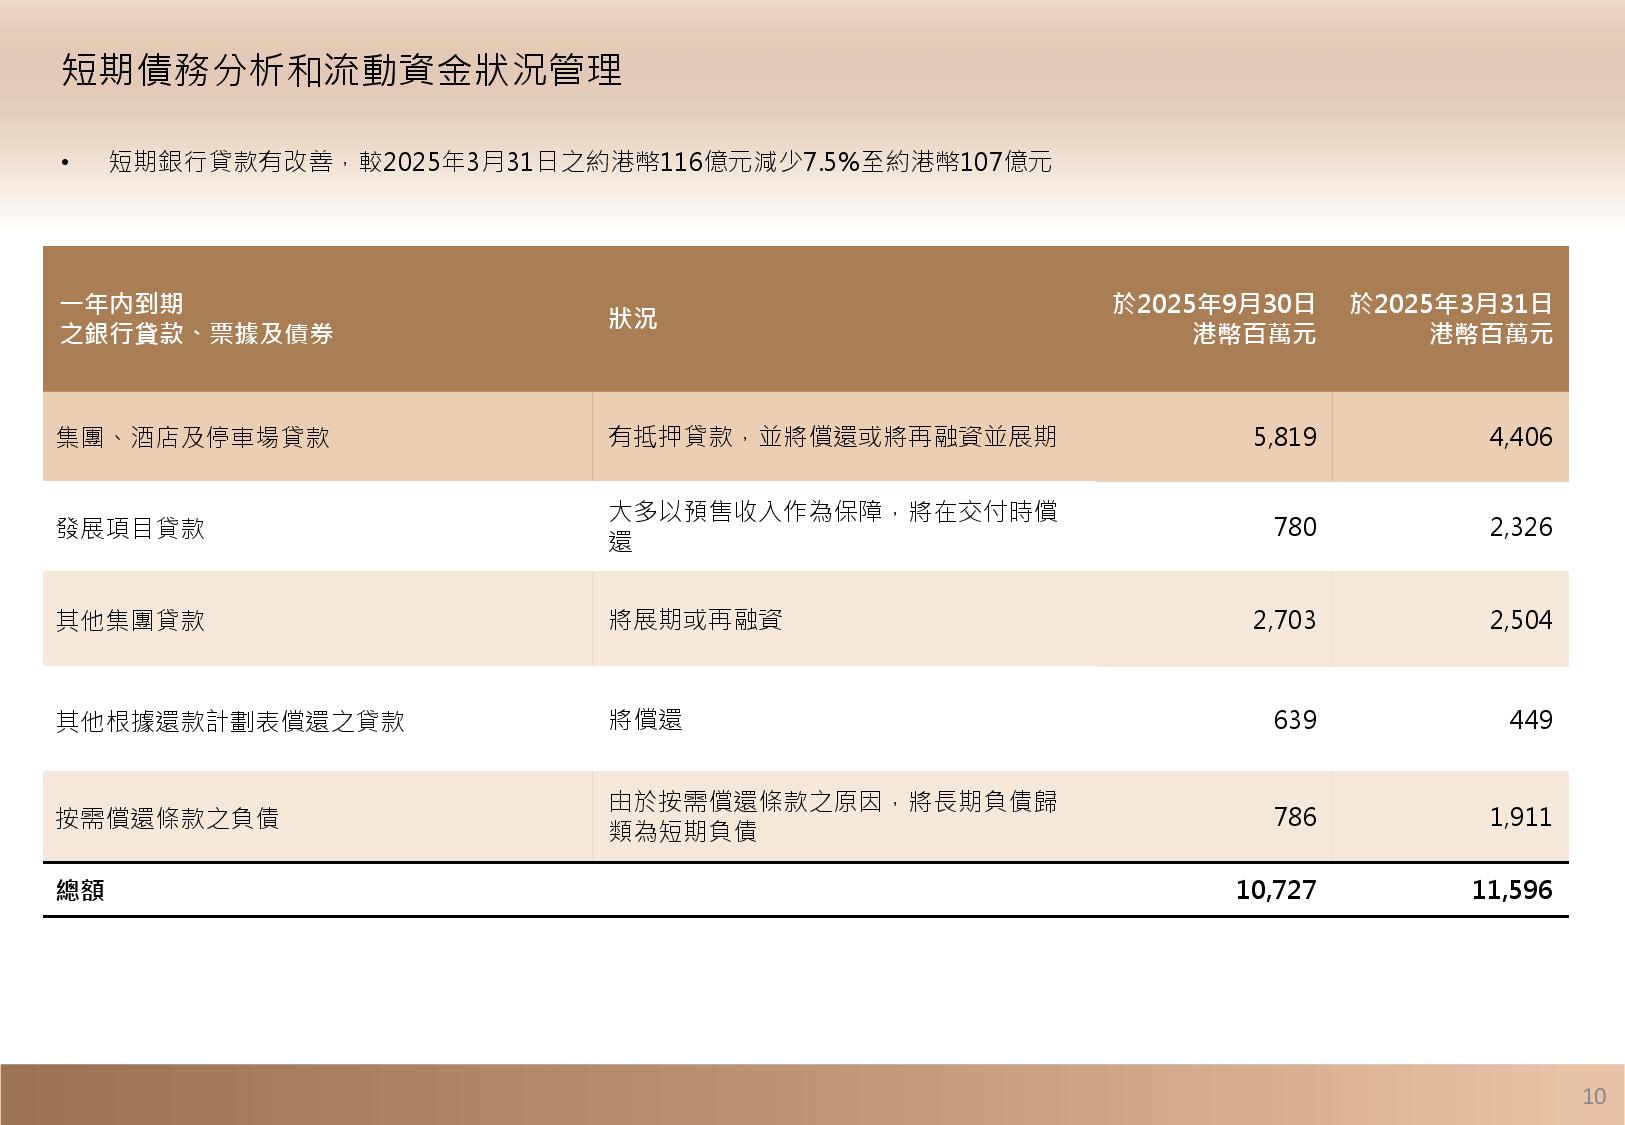
Task: Click the 總額 total row label
Action: pos(81,890)
